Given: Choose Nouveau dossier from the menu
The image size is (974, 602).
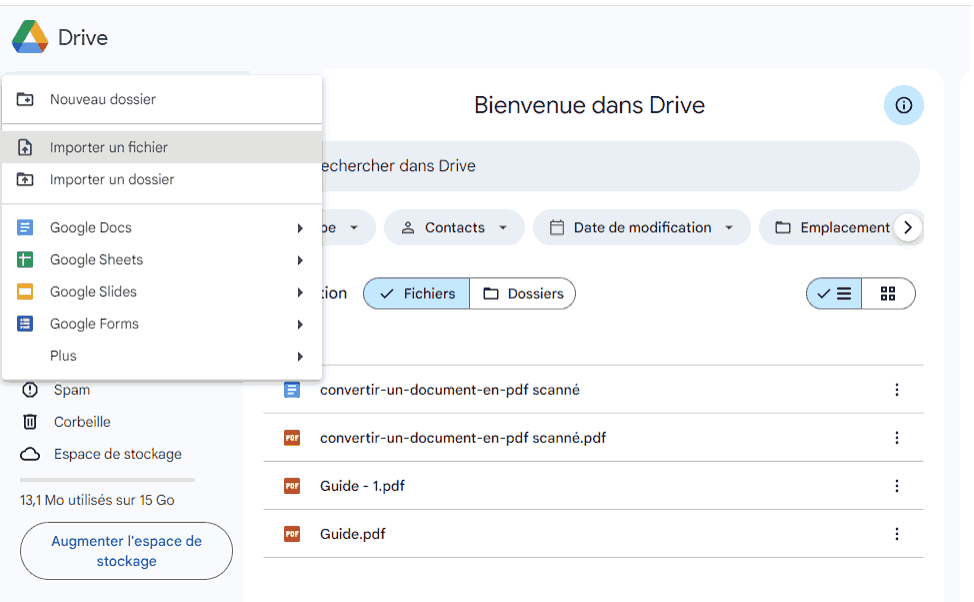Looking at the screenshot, I should coord(162,99).
